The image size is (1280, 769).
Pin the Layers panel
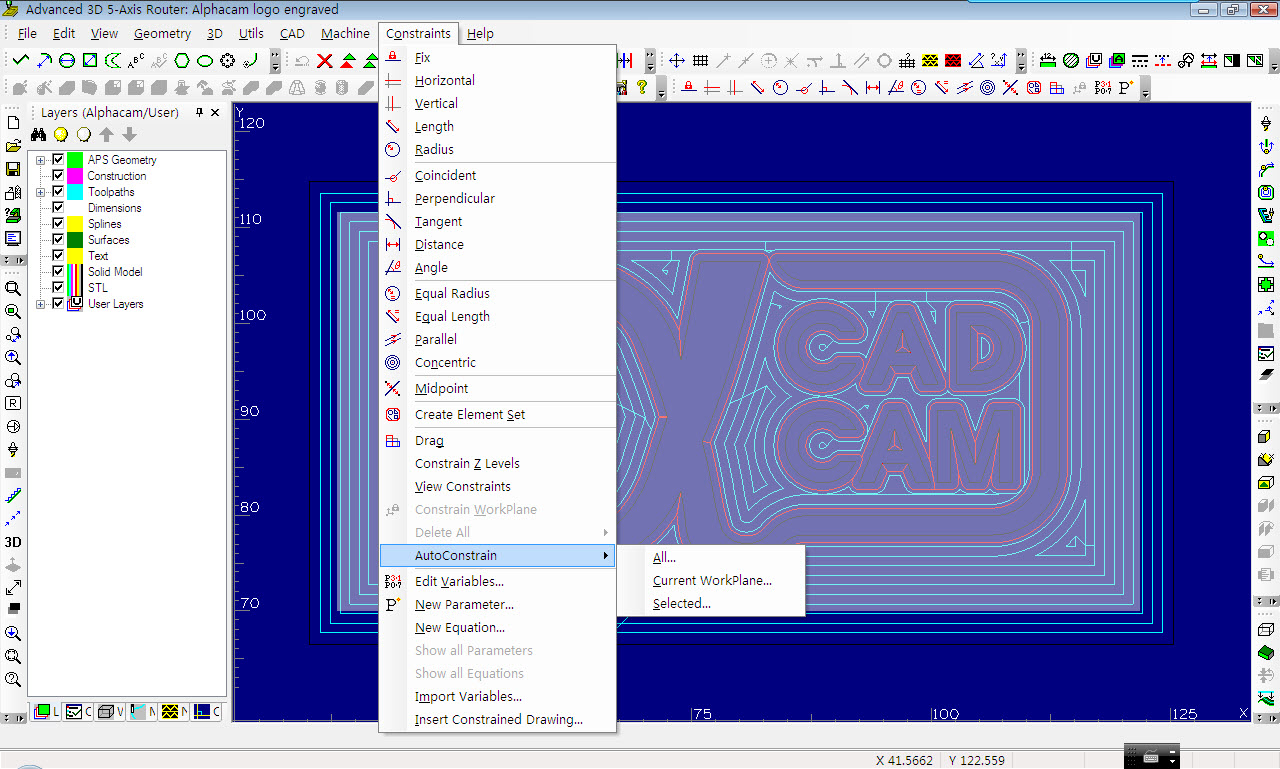point(199,113)
